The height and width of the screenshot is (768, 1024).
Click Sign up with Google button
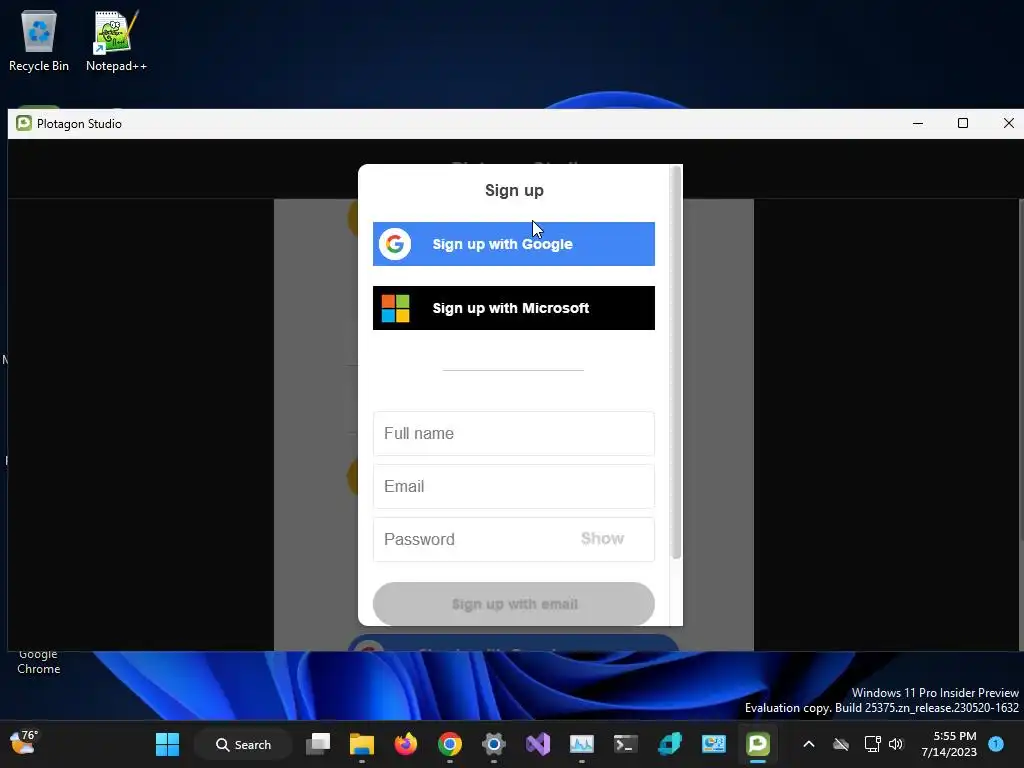coord(513,244)
